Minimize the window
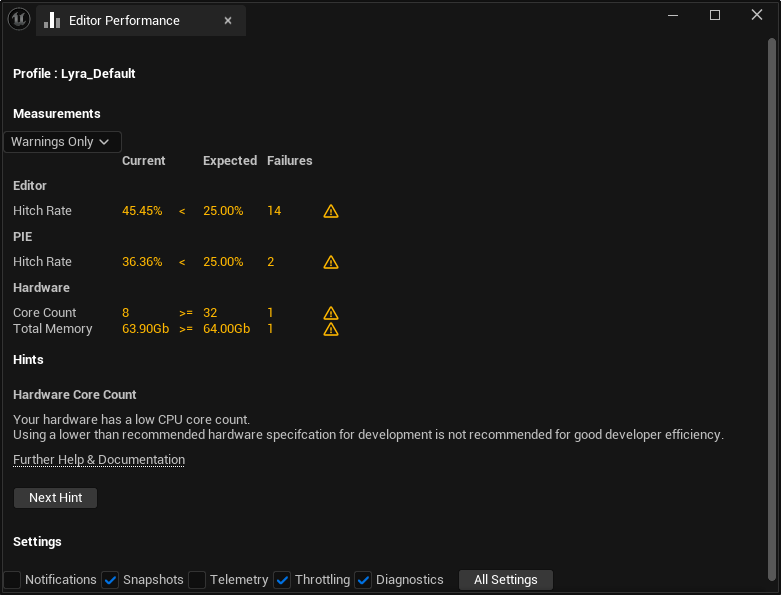Screen dimensions: 781x595 673,15
